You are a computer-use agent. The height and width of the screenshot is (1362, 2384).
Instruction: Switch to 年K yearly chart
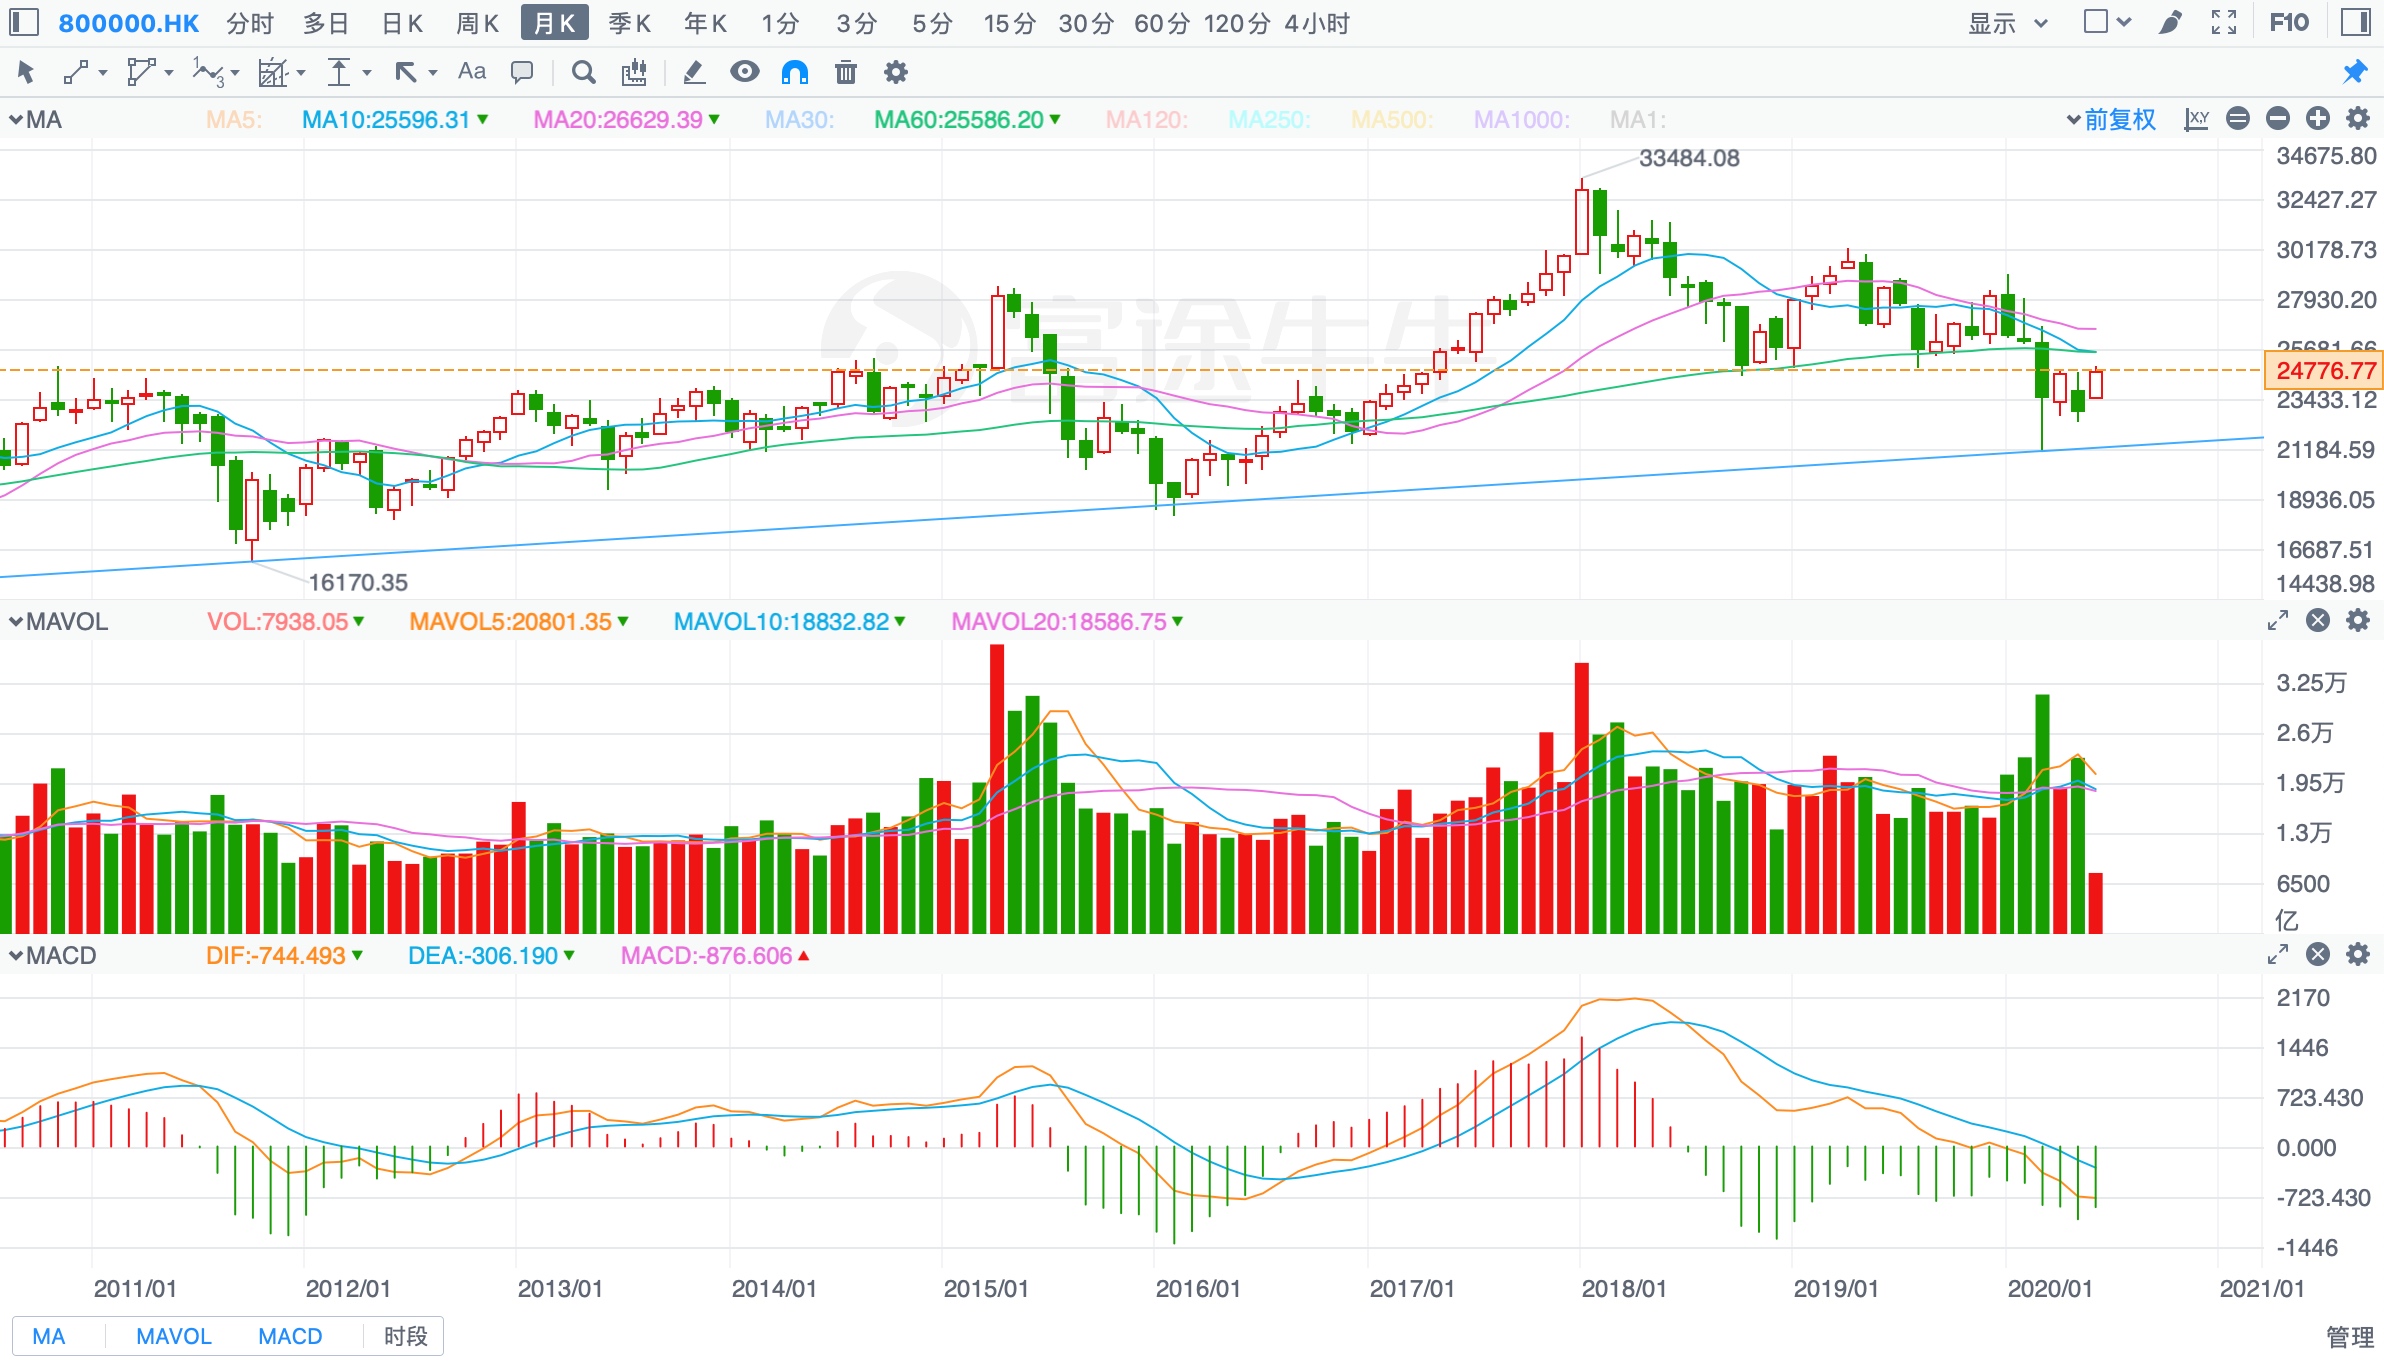pyautogui.click(x=705, y=23)
